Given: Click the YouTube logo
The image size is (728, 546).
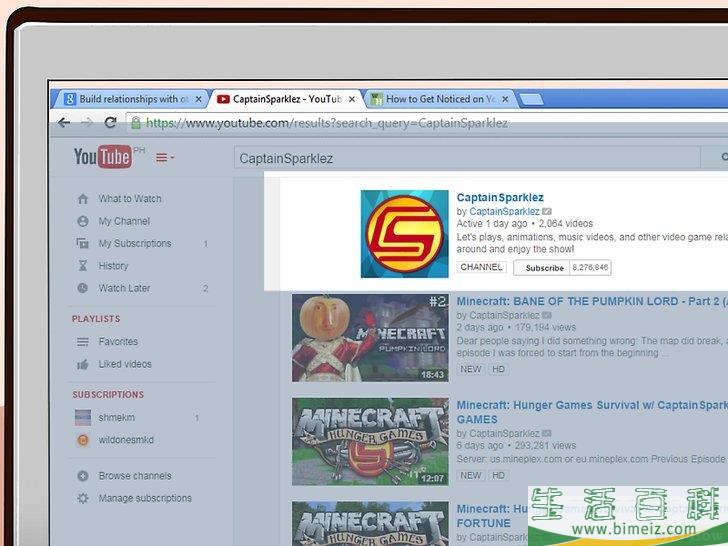Looking at the screenshot, I should click(x=103, y=157).
